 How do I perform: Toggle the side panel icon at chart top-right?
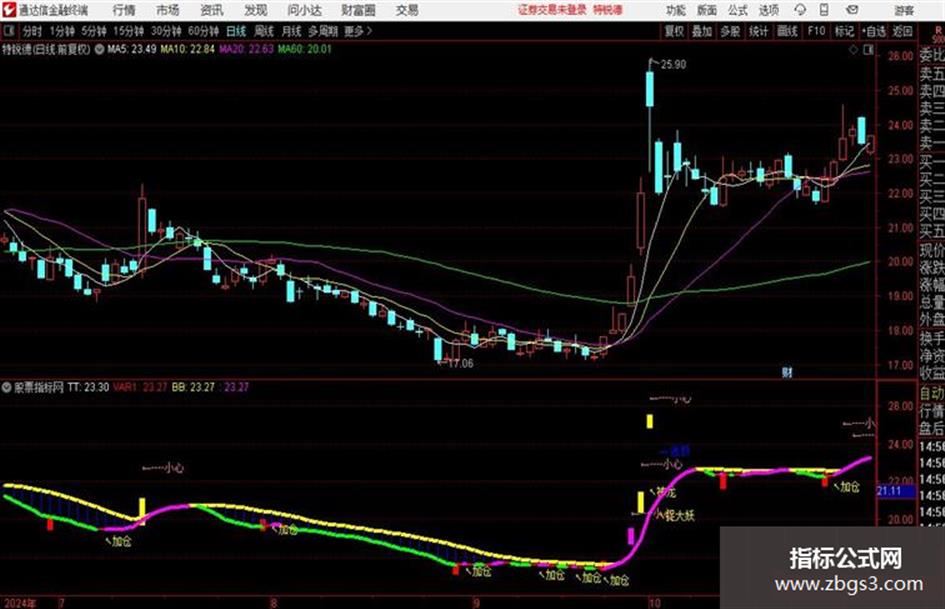tap(868, 50)
